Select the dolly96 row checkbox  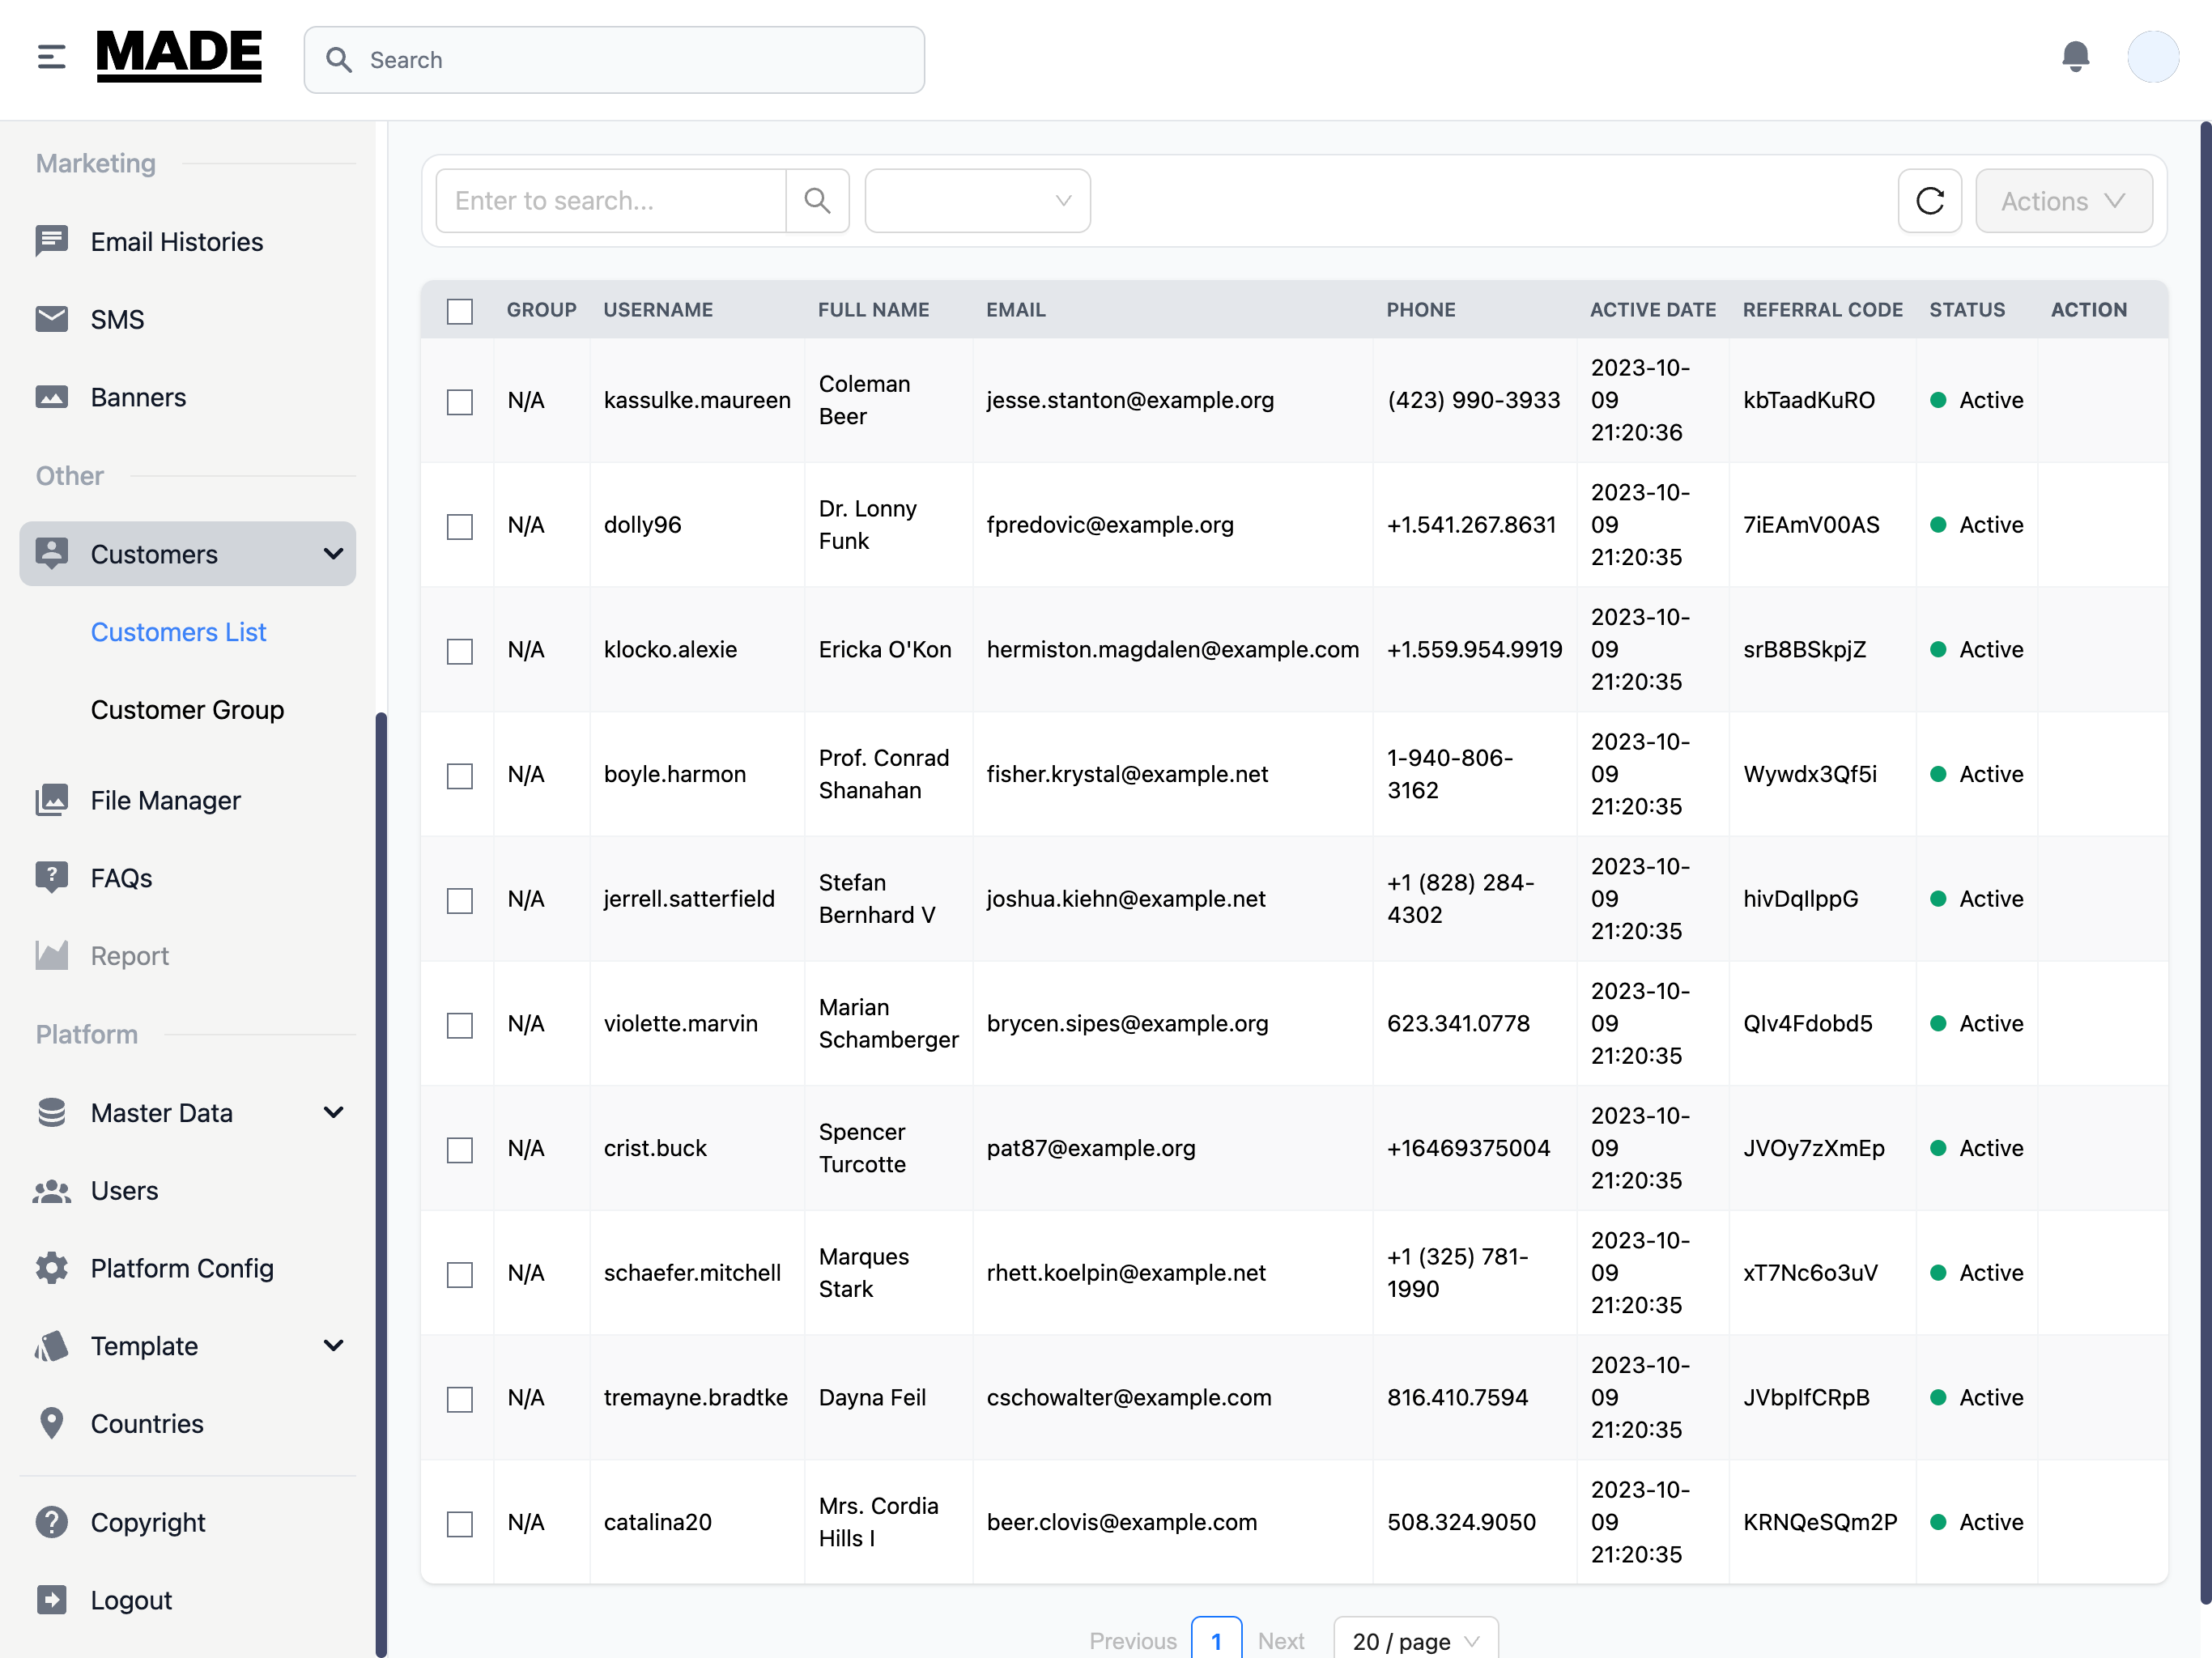coord(460,527)
